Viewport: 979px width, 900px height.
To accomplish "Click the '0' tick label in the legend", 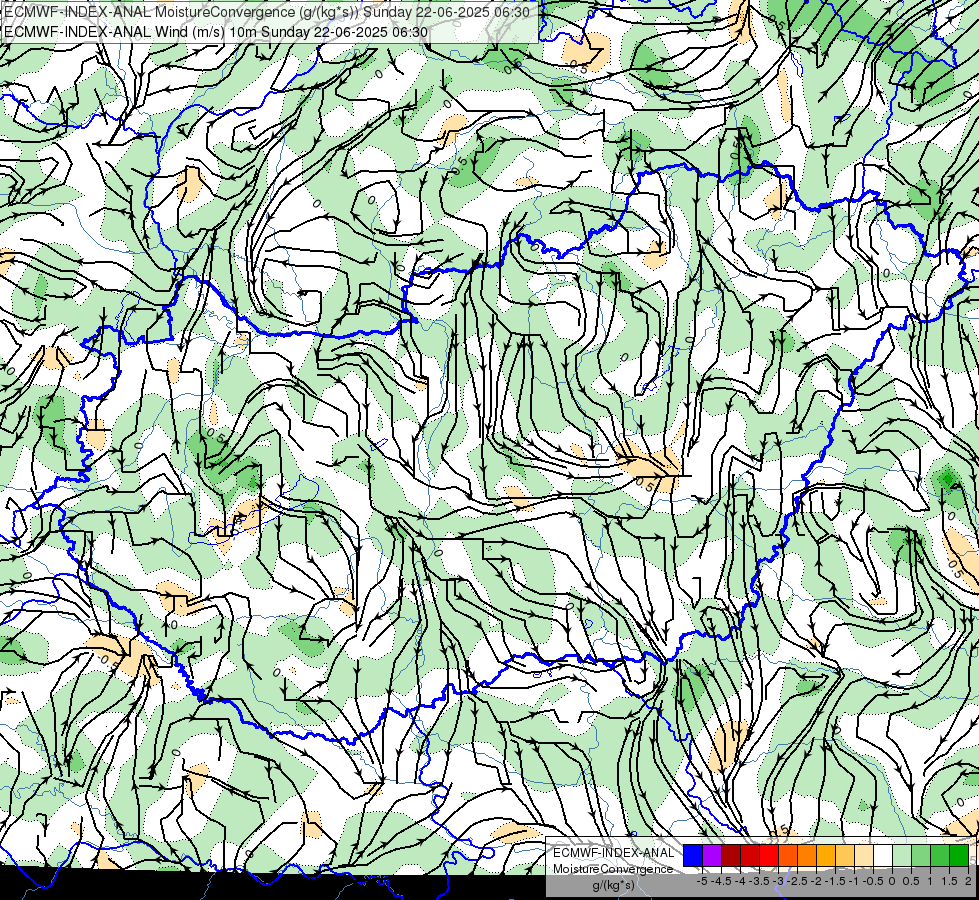I will 892,881.
